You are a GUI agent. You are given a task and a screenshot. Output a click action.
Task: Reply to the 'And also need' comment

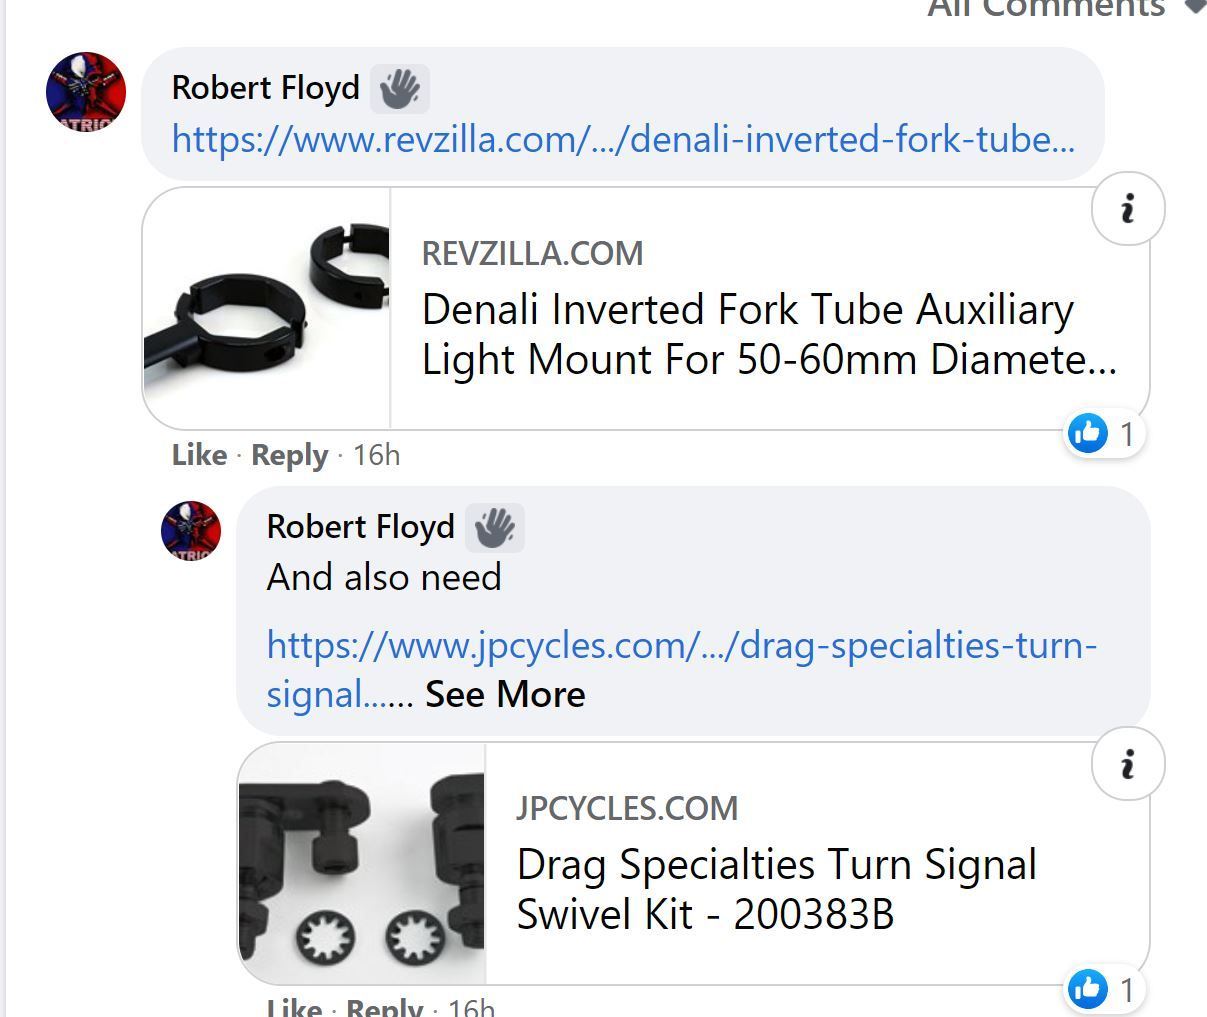point(384,1008)
